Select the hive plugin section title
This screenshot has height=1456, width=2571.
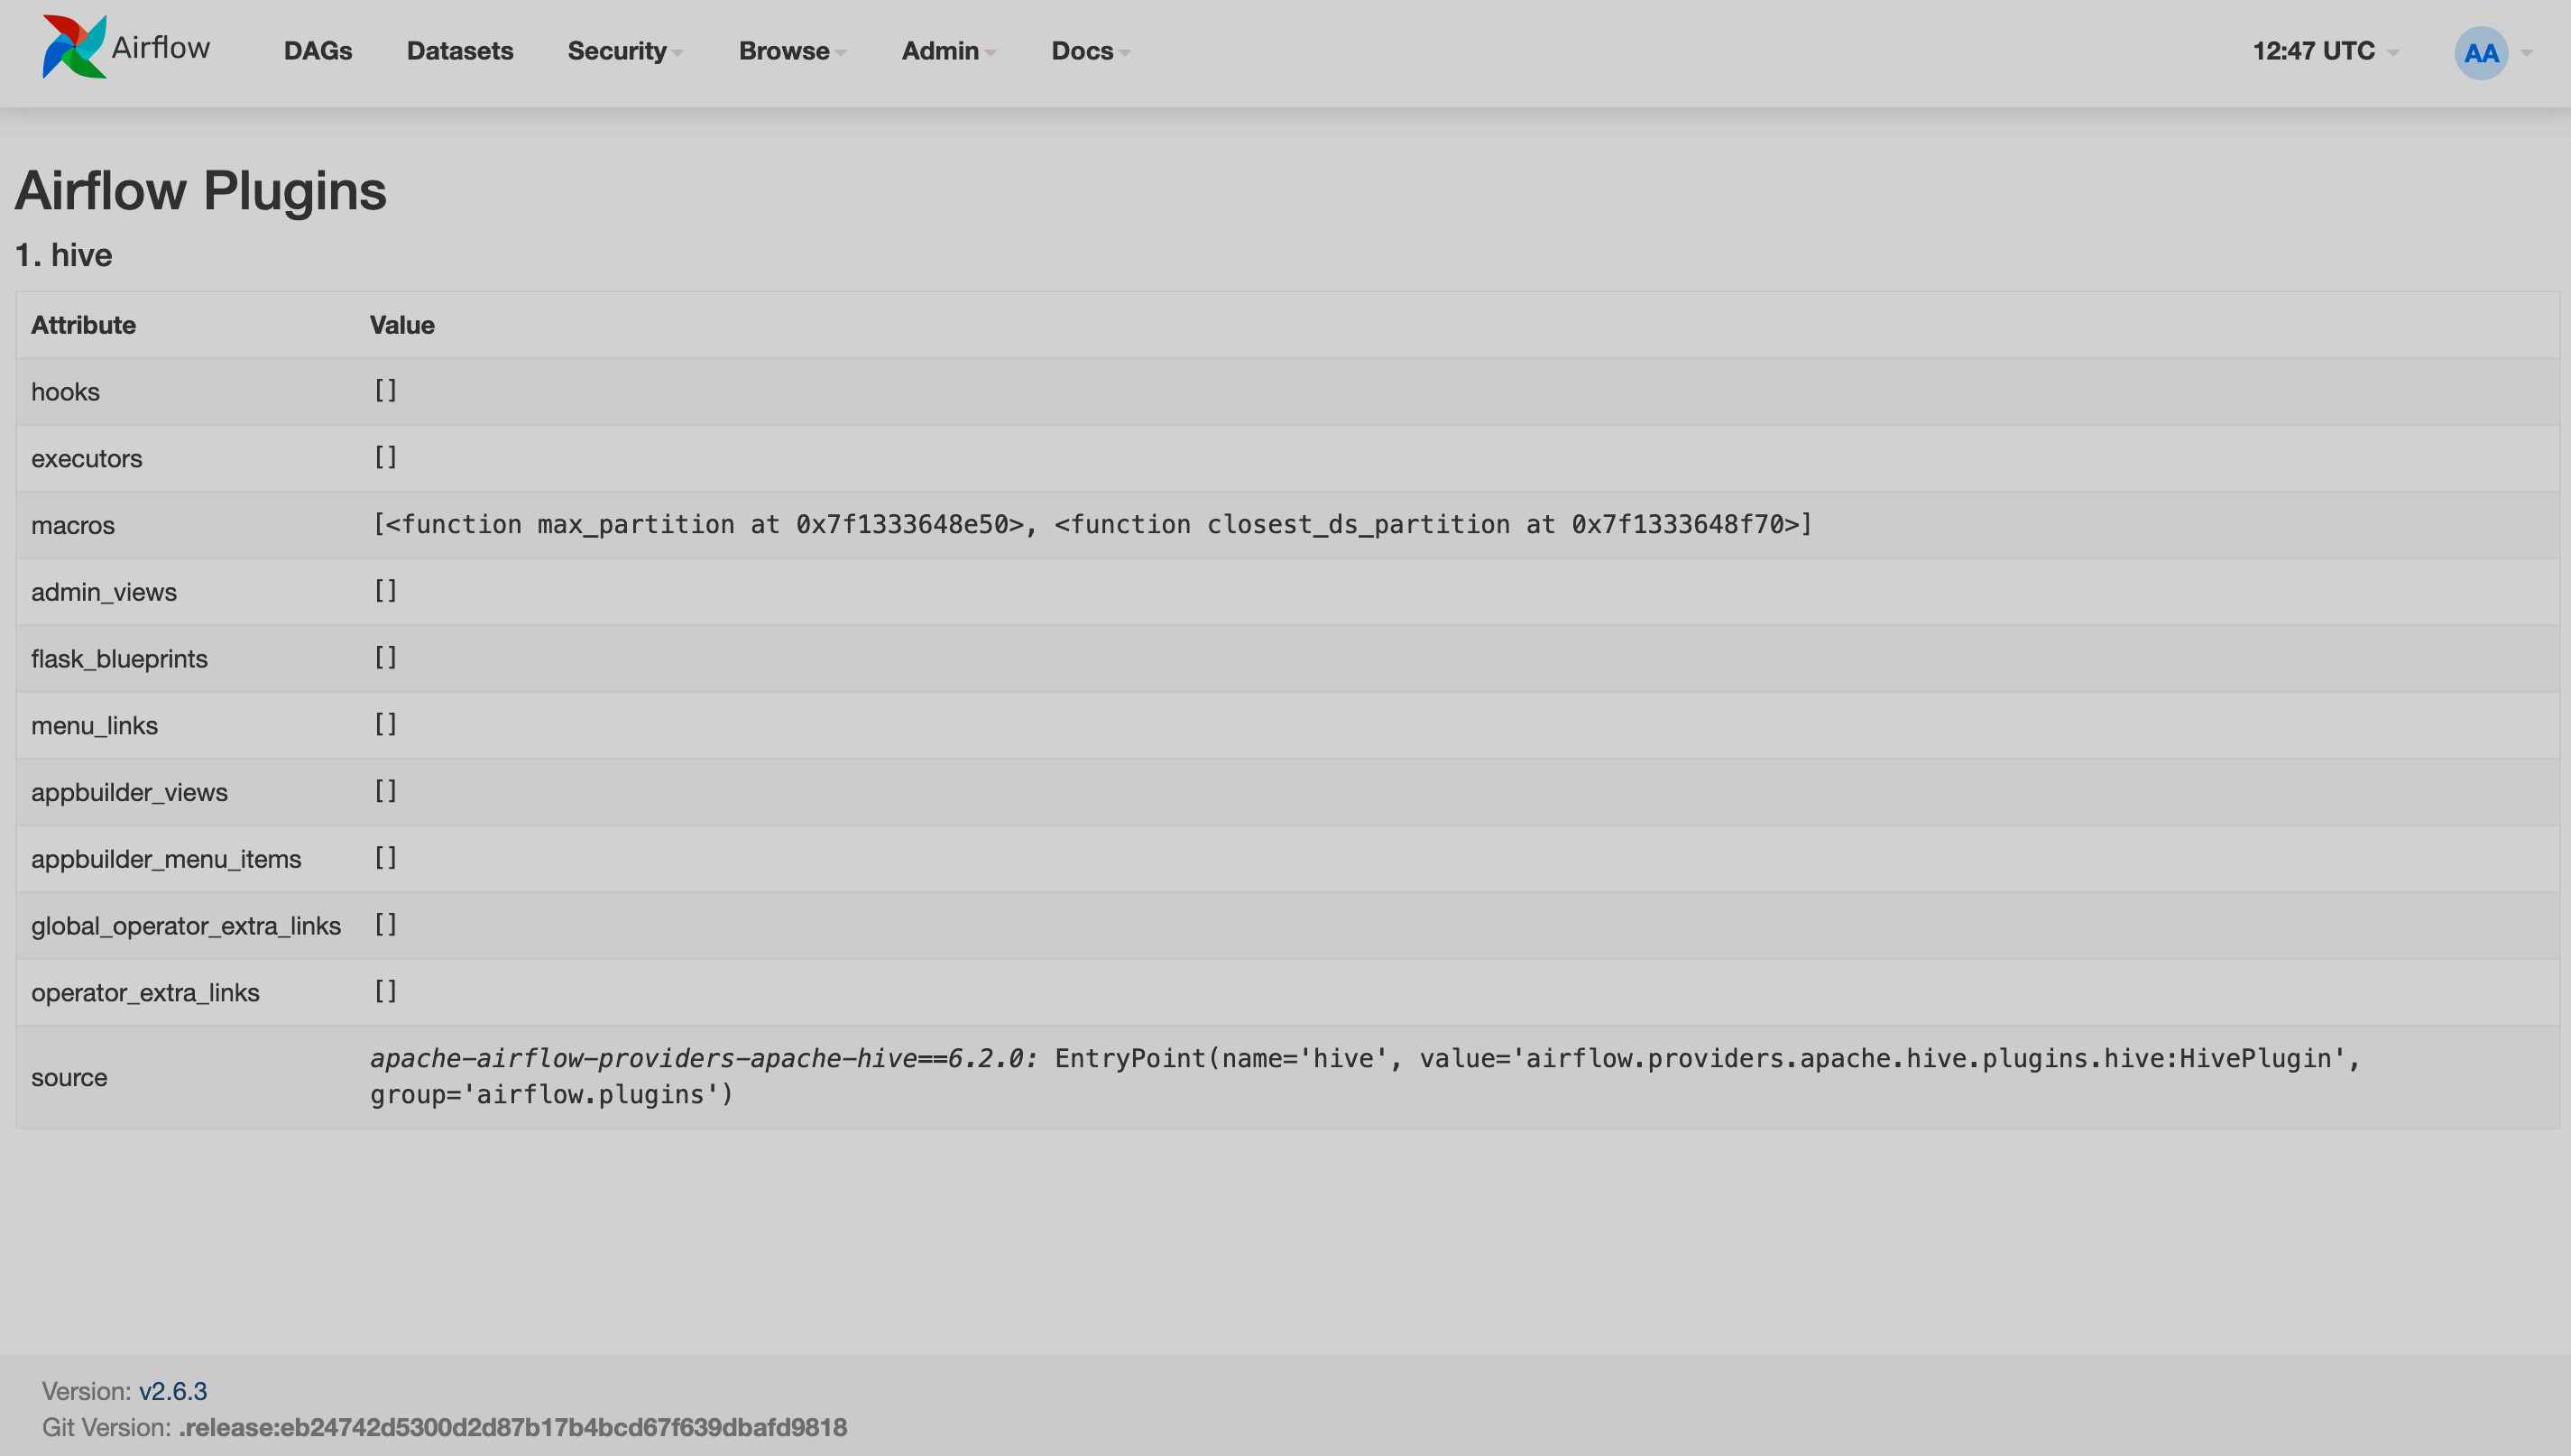[63, 255]
